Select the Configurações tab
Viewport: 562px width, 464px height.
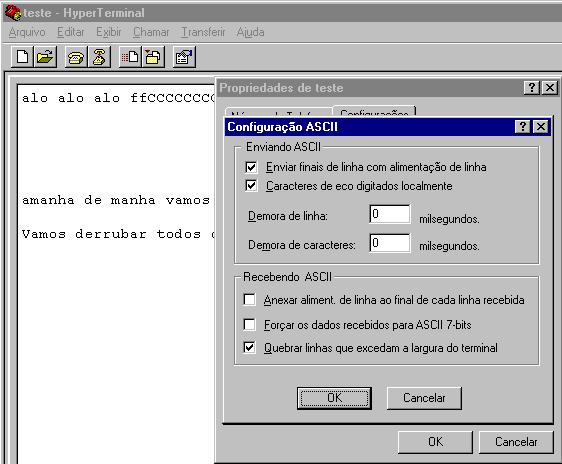coord(374,112)
